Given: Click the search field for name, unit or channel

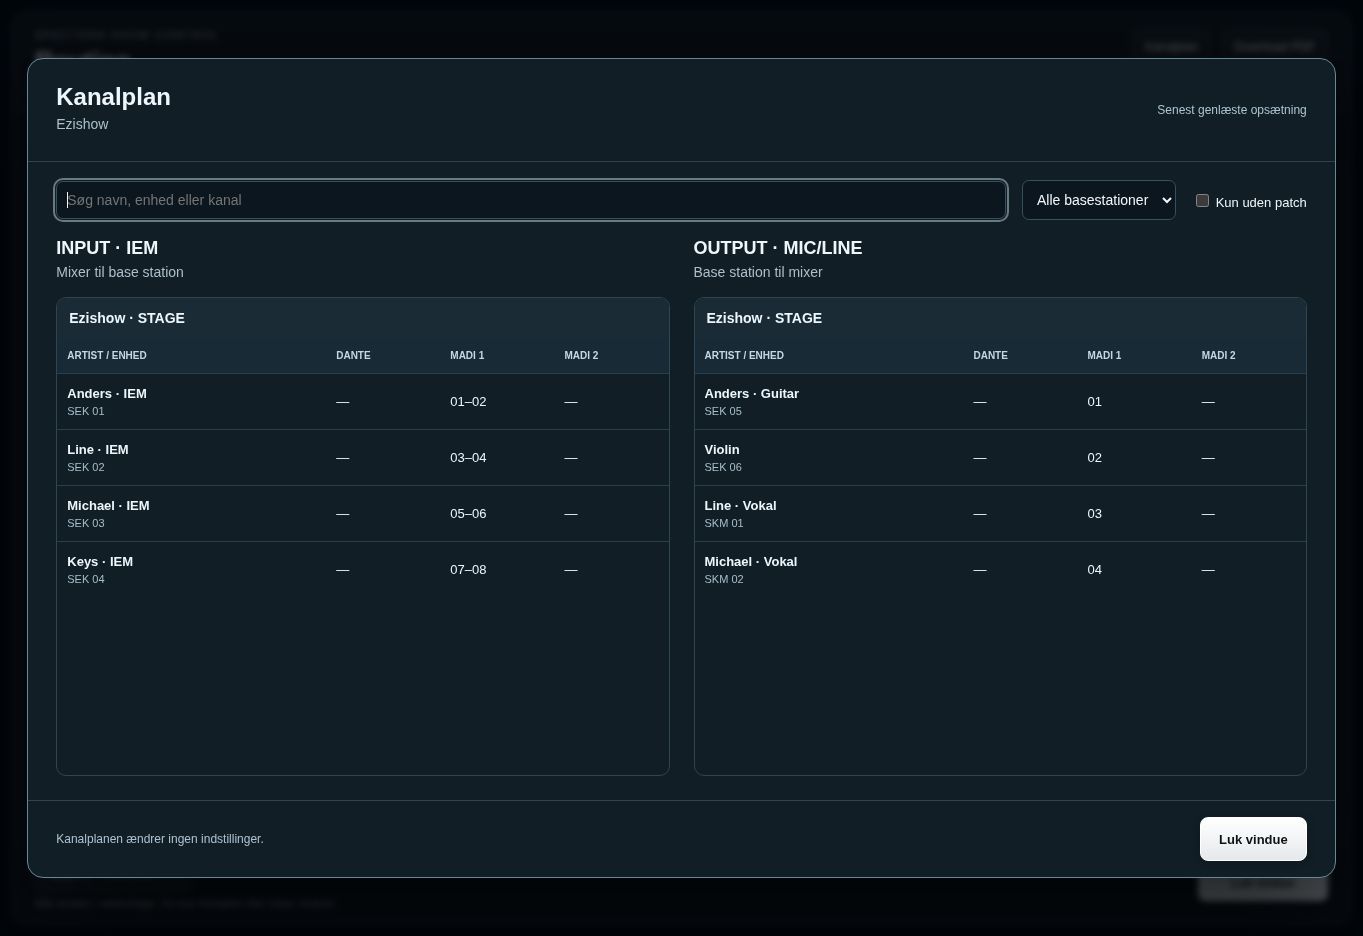Looking at the screenshot, I should [x=530, y=200].
